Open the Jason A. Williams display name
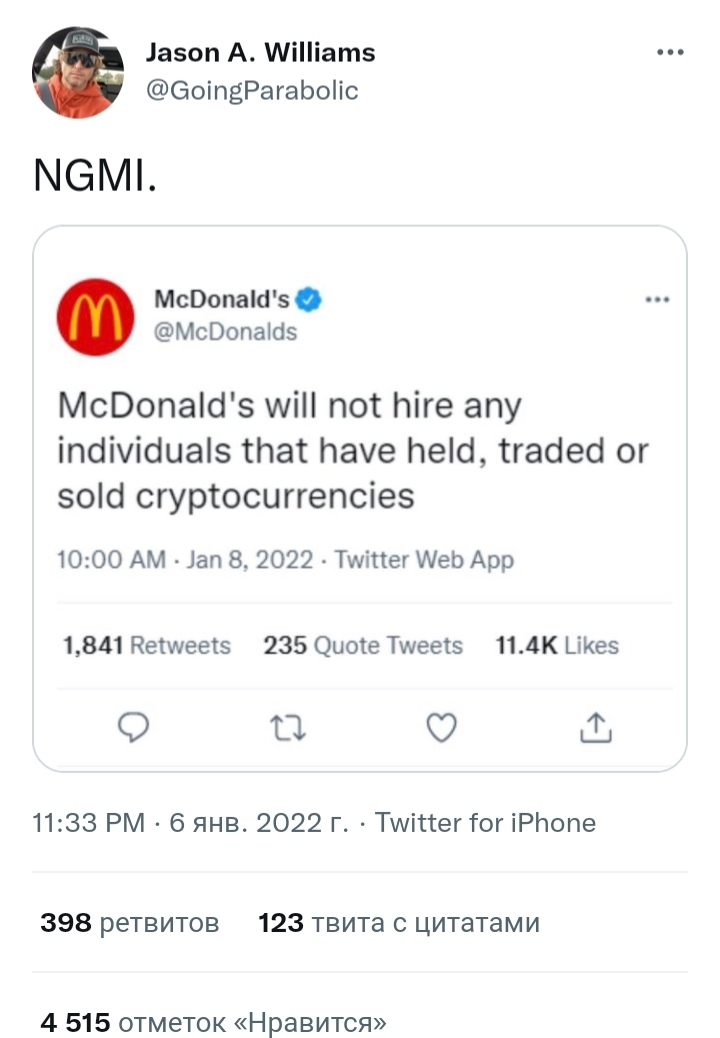 (260, 53)
